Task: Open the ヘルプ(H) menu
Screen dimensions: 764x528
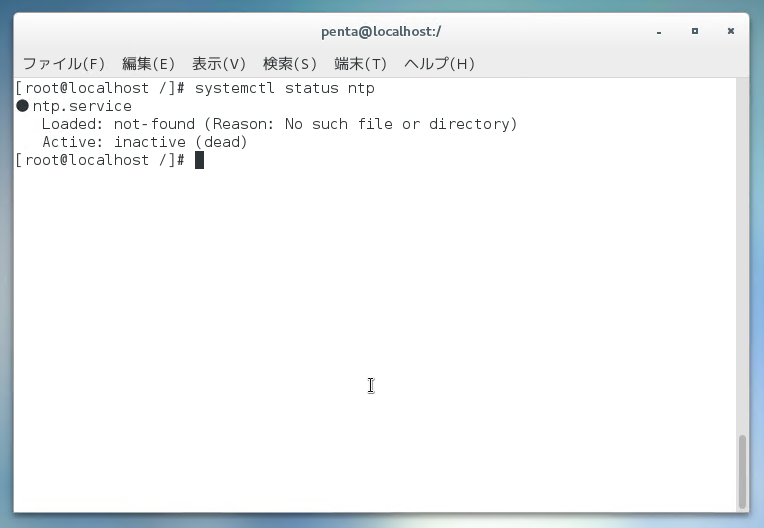Action: (439, 64)
